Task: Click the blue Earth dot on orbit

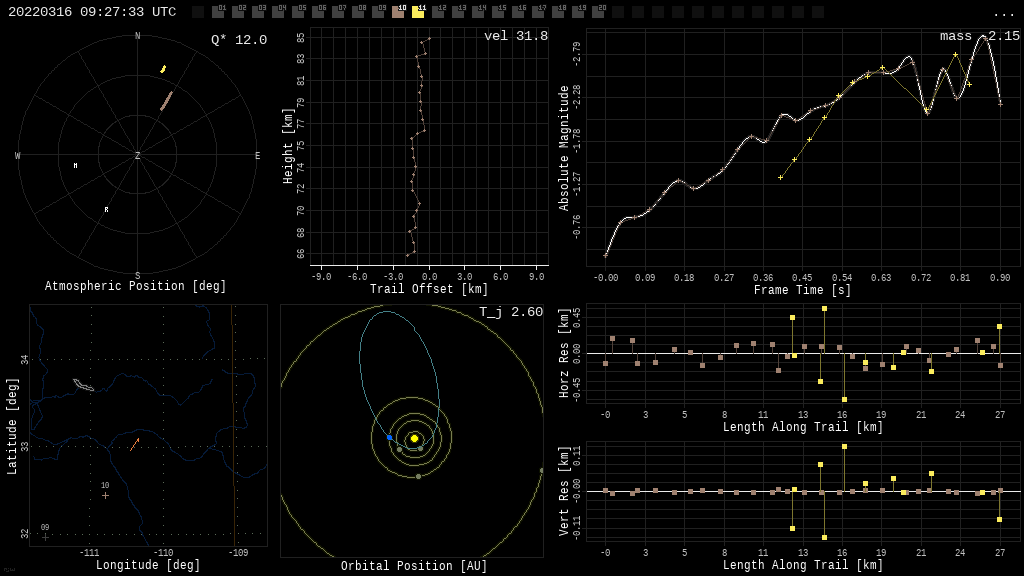Action: click(390, 438)
